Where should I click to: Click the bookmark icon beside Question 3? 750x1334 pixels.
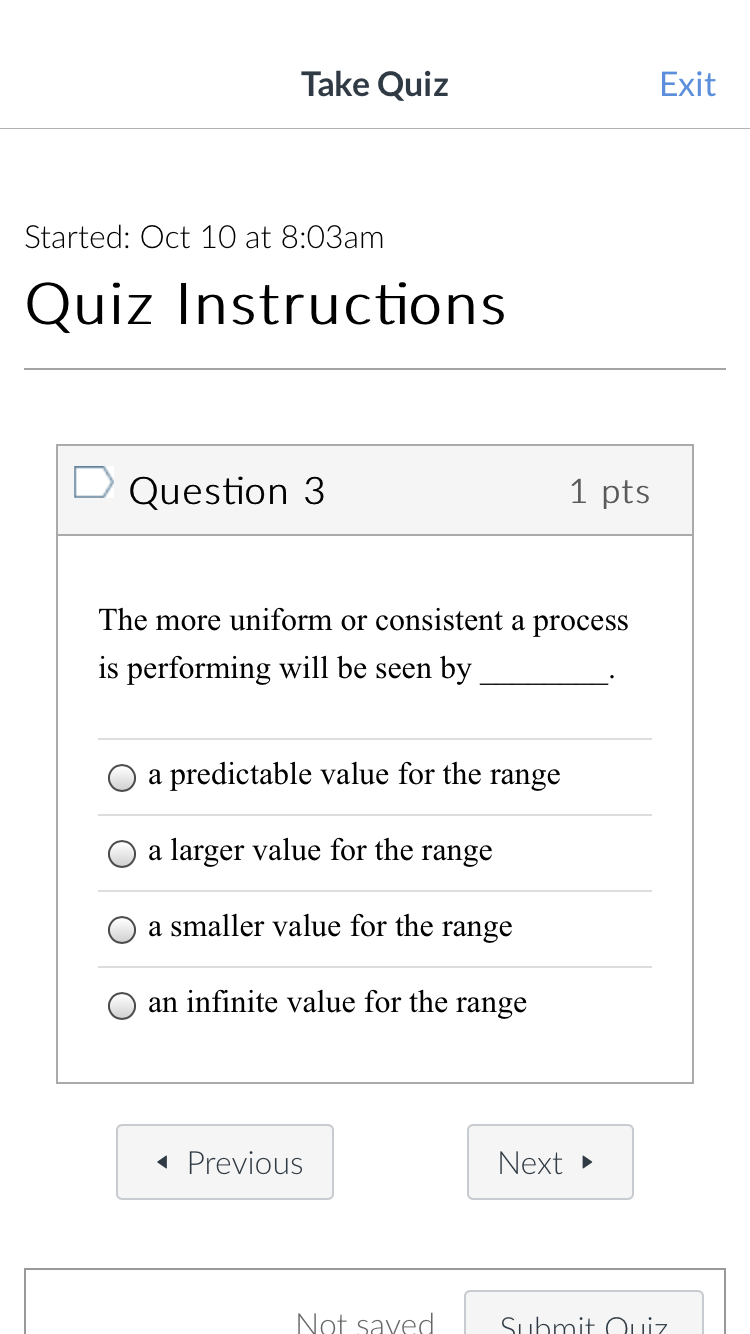(93, 483)
